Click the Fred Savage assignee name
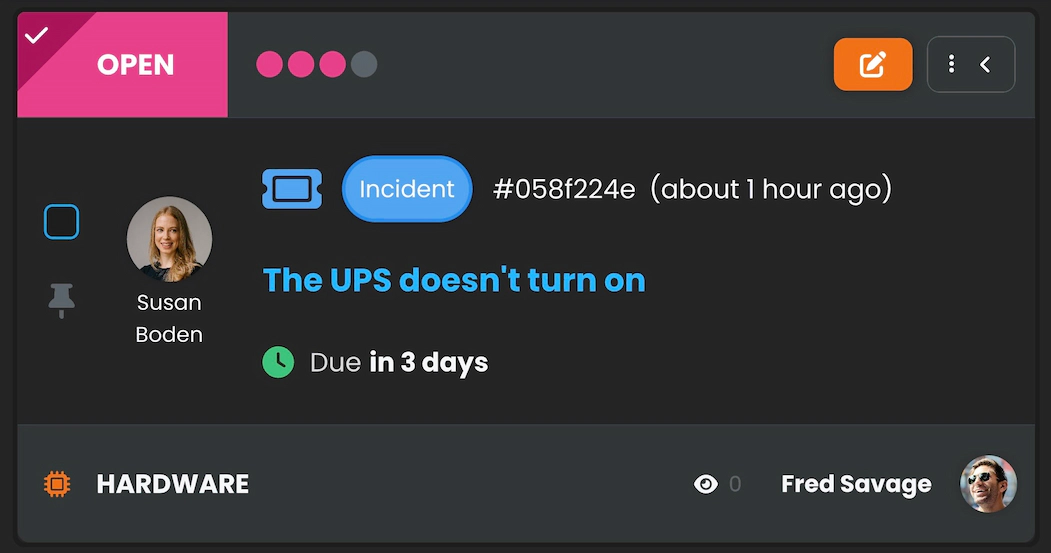 856,484
